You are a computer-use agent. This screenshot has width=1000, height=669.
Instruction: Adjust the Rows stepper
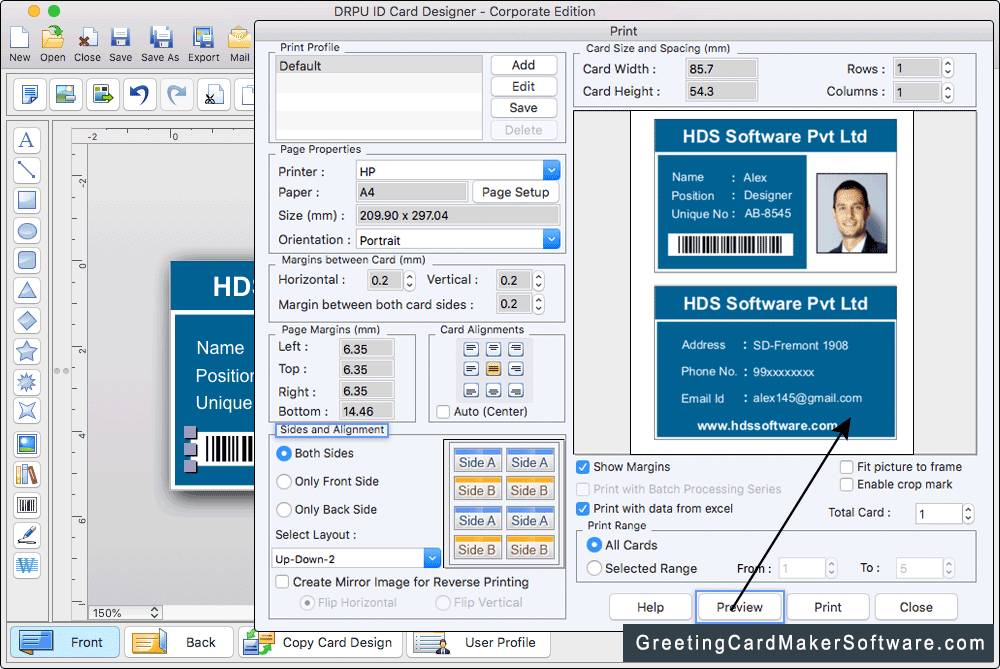coord(948,68)
